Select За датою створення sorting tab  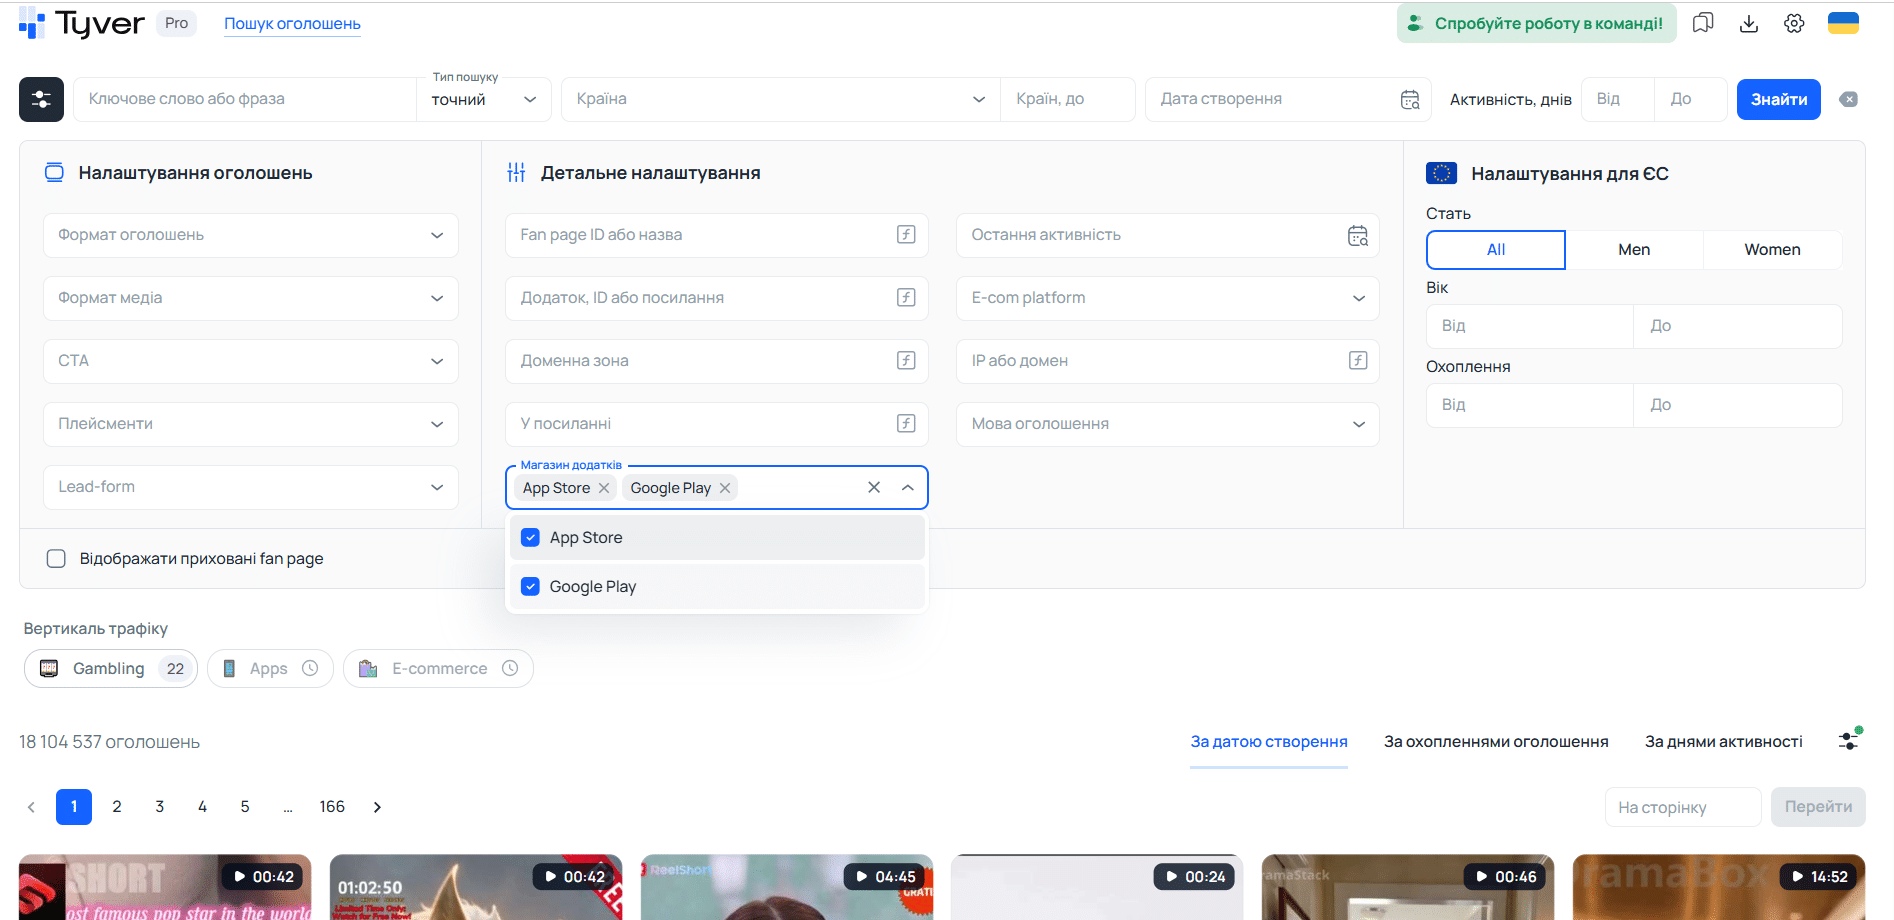[1269, 742]
